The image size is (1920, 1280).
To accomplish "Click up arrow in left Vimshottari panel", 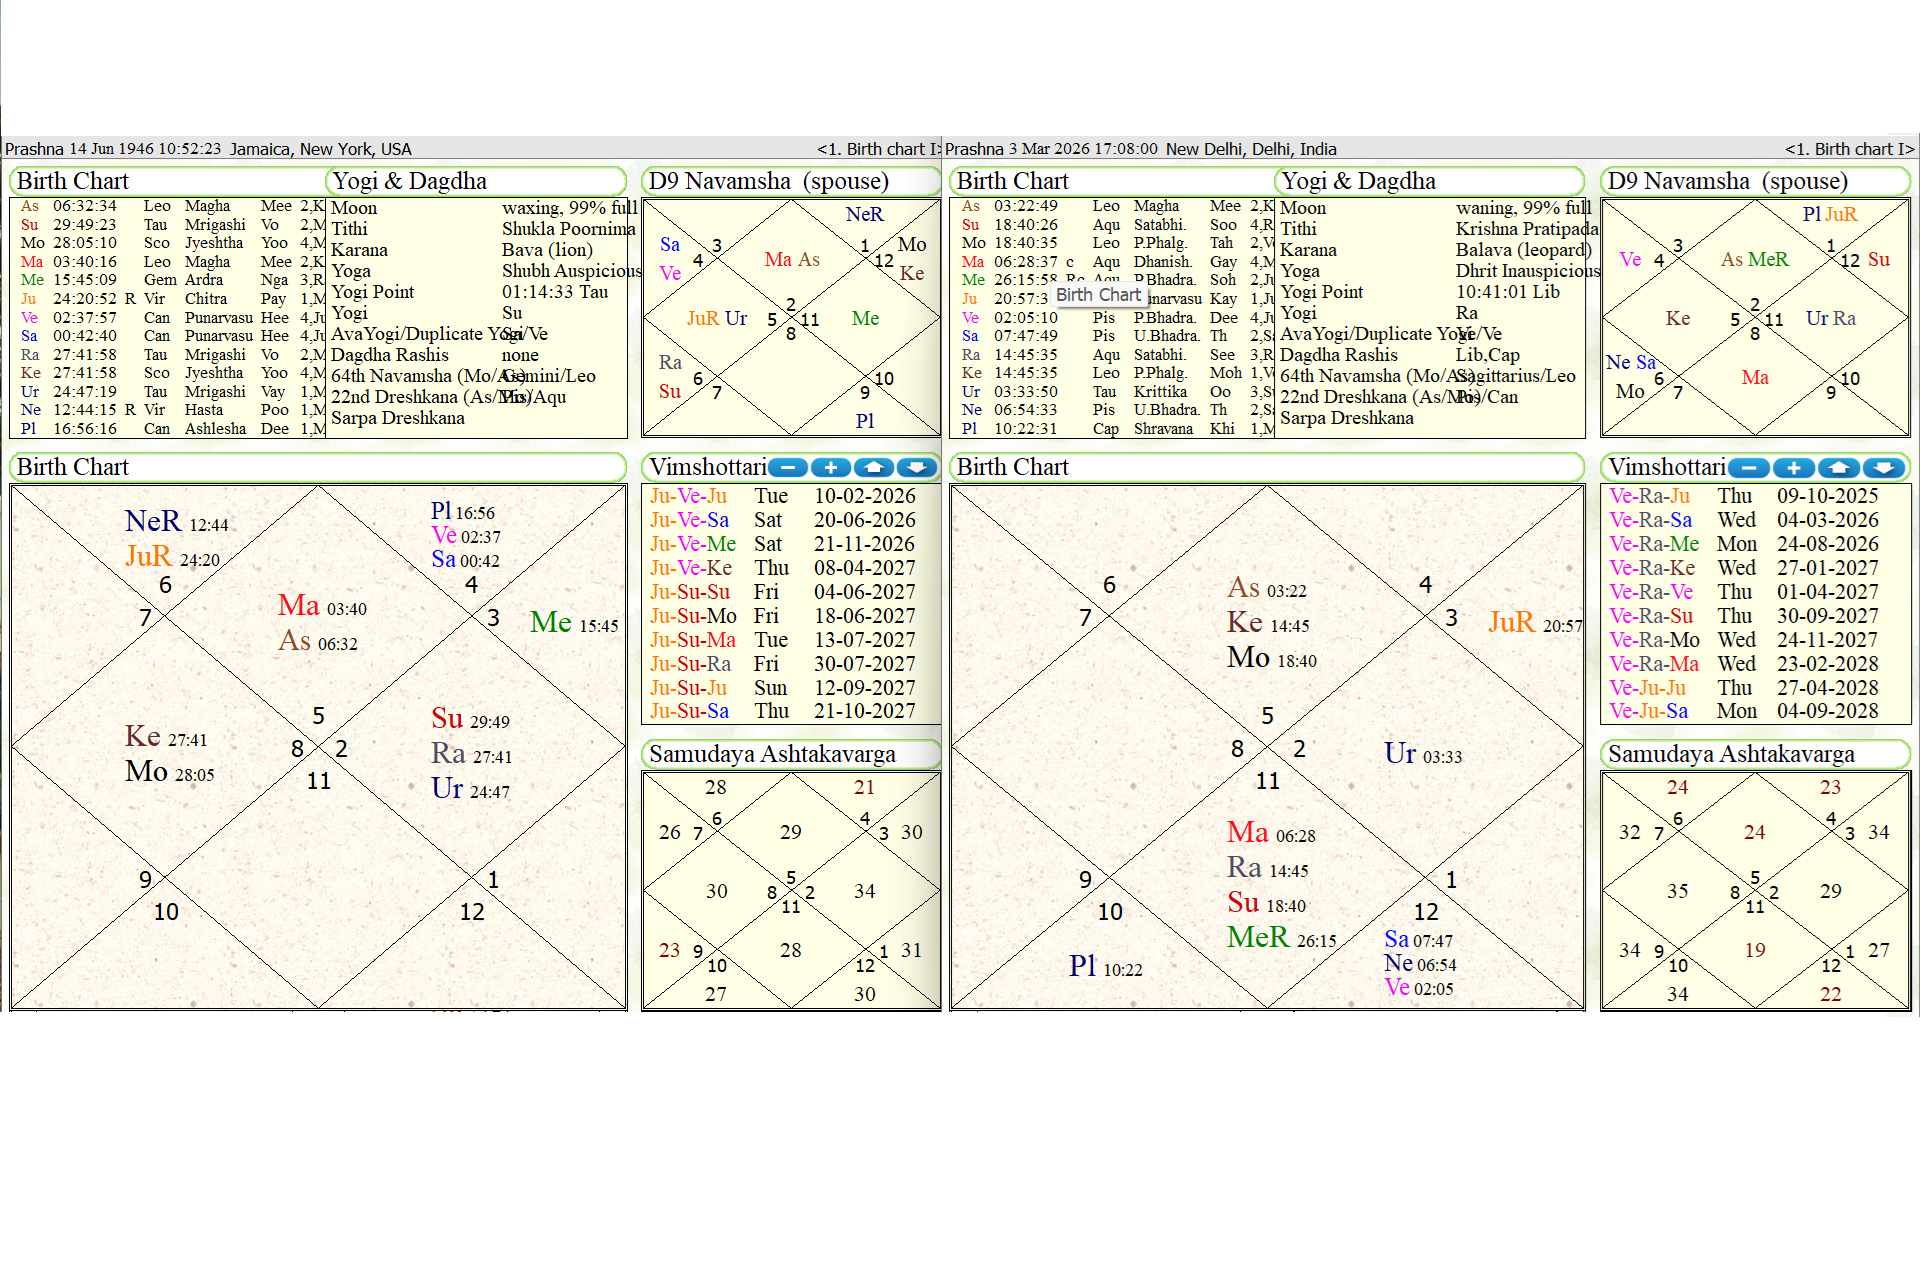I will 874,467.
